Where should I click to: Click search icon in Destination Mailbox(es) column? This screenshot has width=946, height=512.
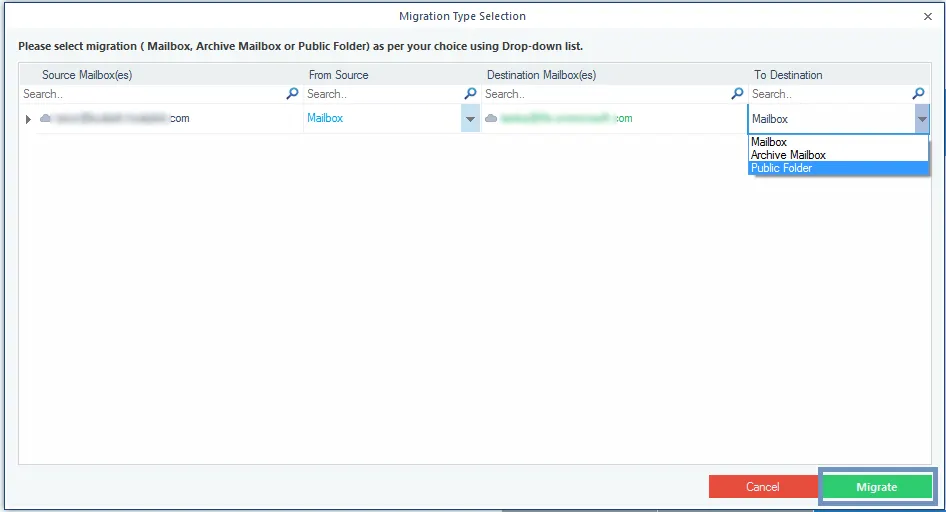tap(737, 93)
